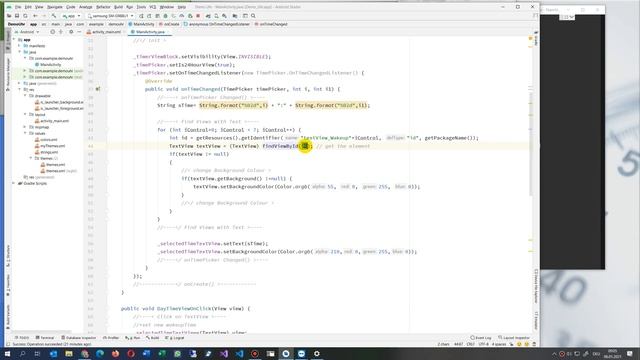Click the VS Code icon in the taskbar
The height and width of the screenshot is (360, 640).
239,353
